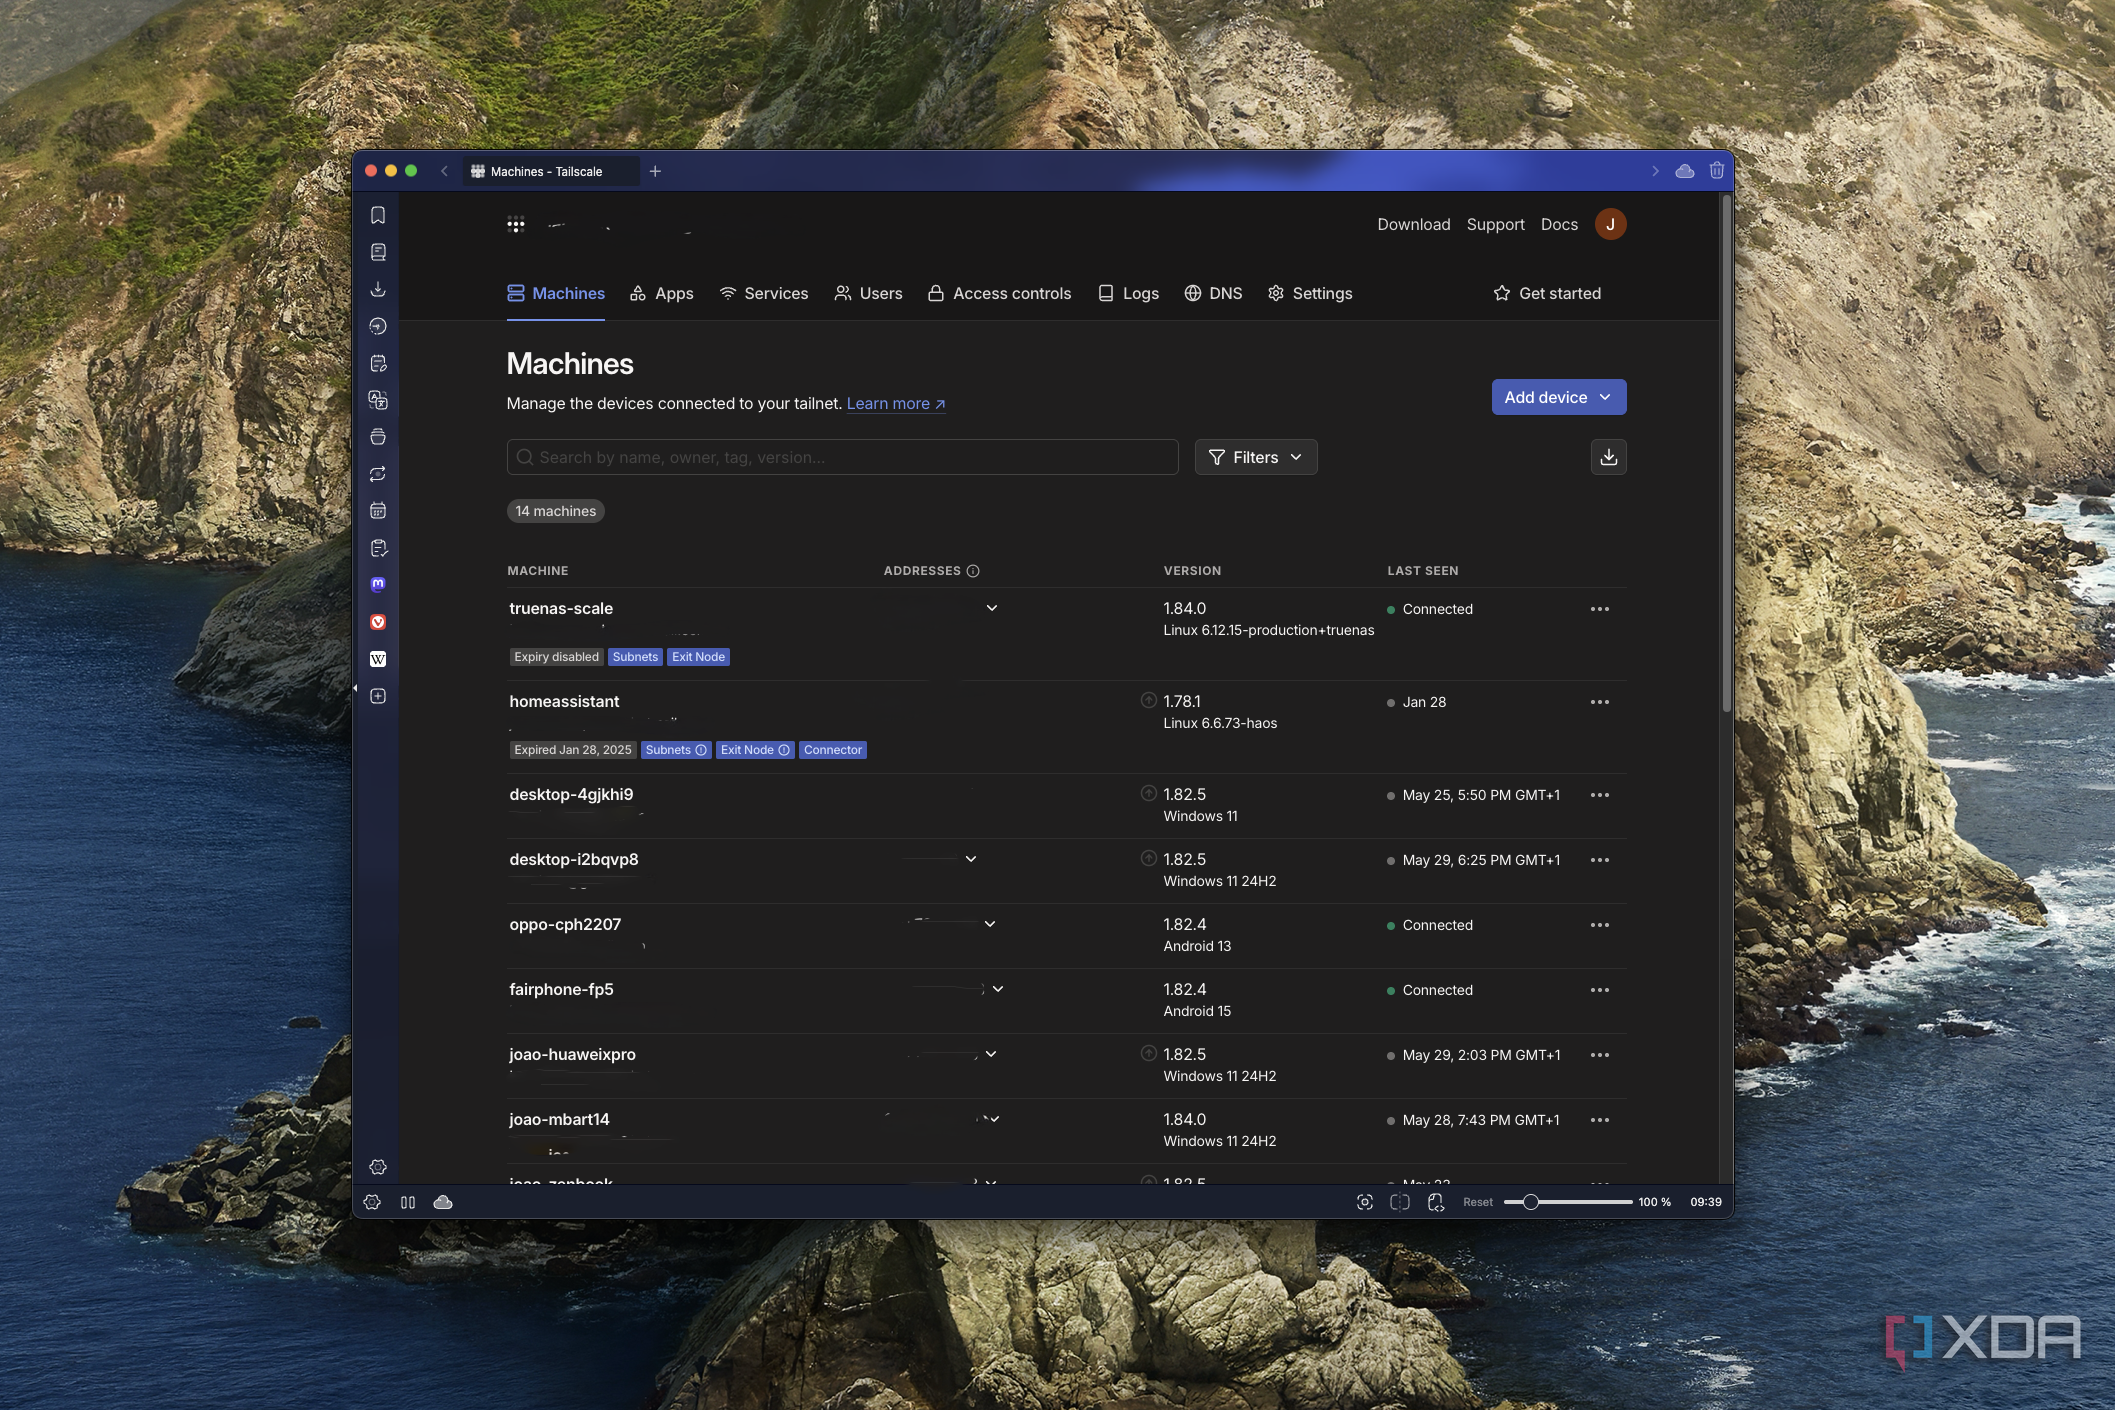Click the Addresses info icon
Viewport: 2115px width, 1410px height.
pyautogui.click(x=973, y=571)
